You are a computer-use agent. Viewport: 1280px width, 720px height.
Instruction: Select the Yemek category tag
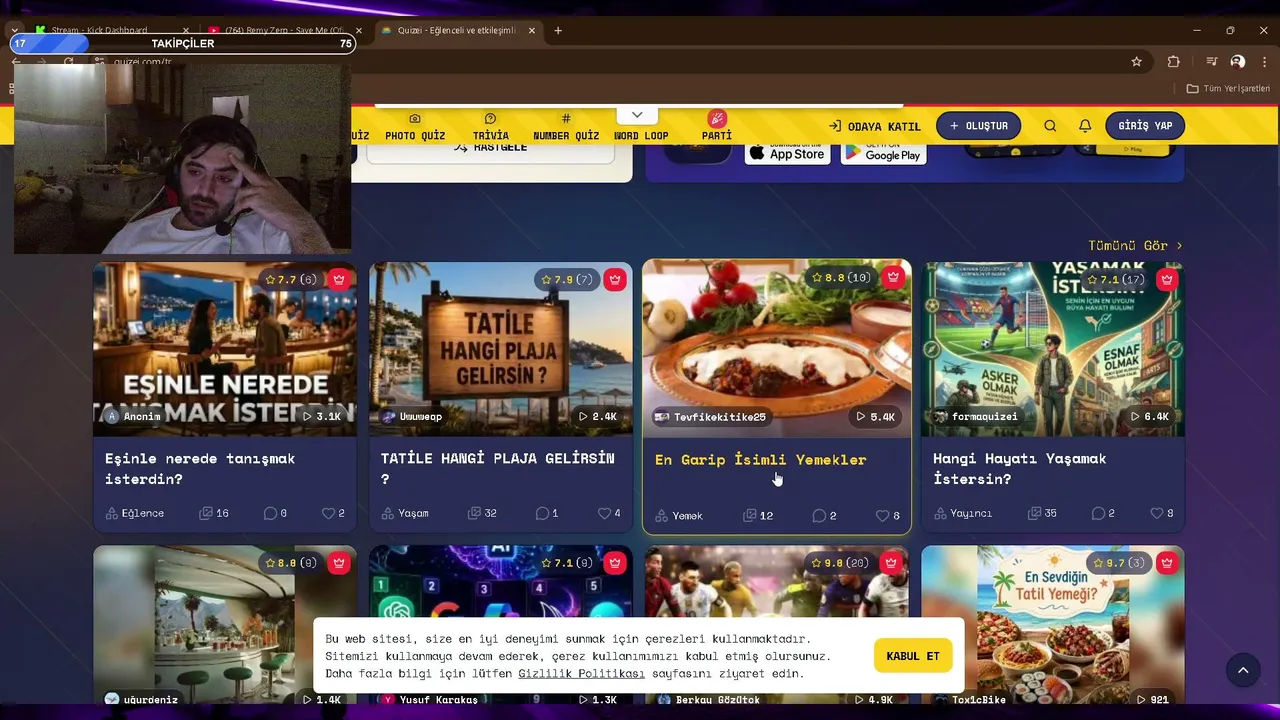coord(679,516)
